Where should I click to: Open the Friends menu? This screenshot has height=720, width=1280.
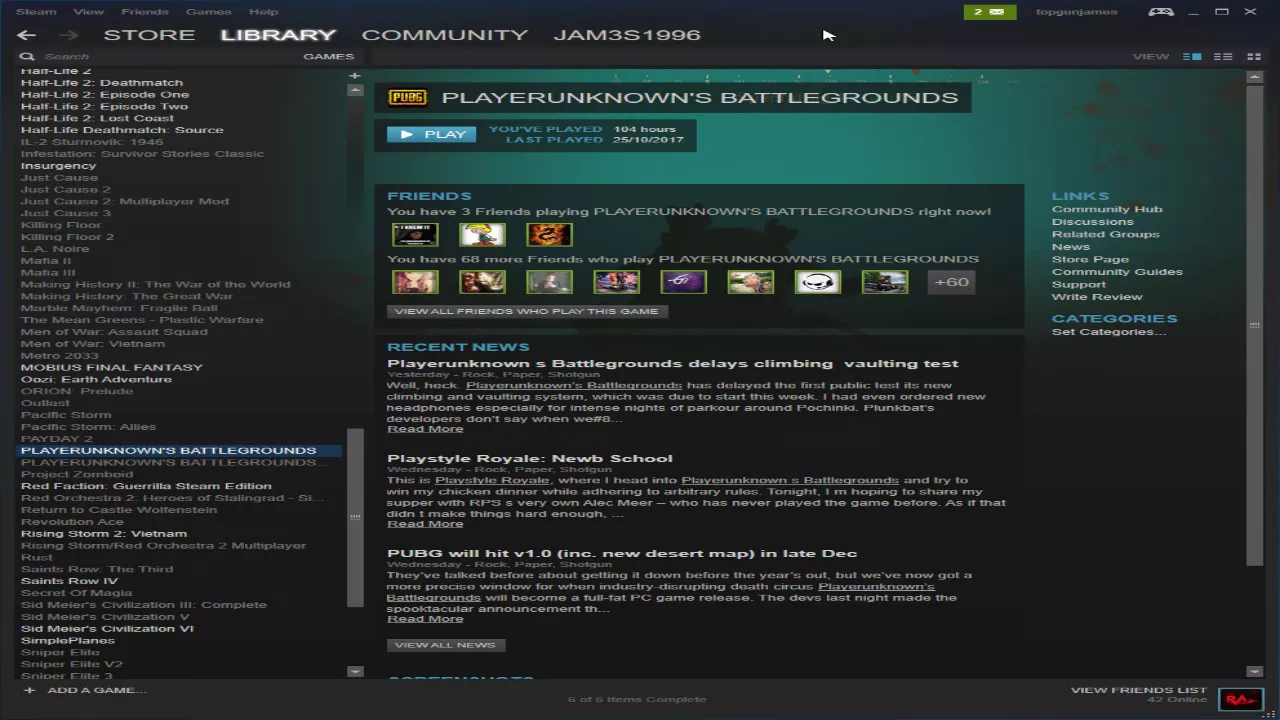[x=145, y=12]
